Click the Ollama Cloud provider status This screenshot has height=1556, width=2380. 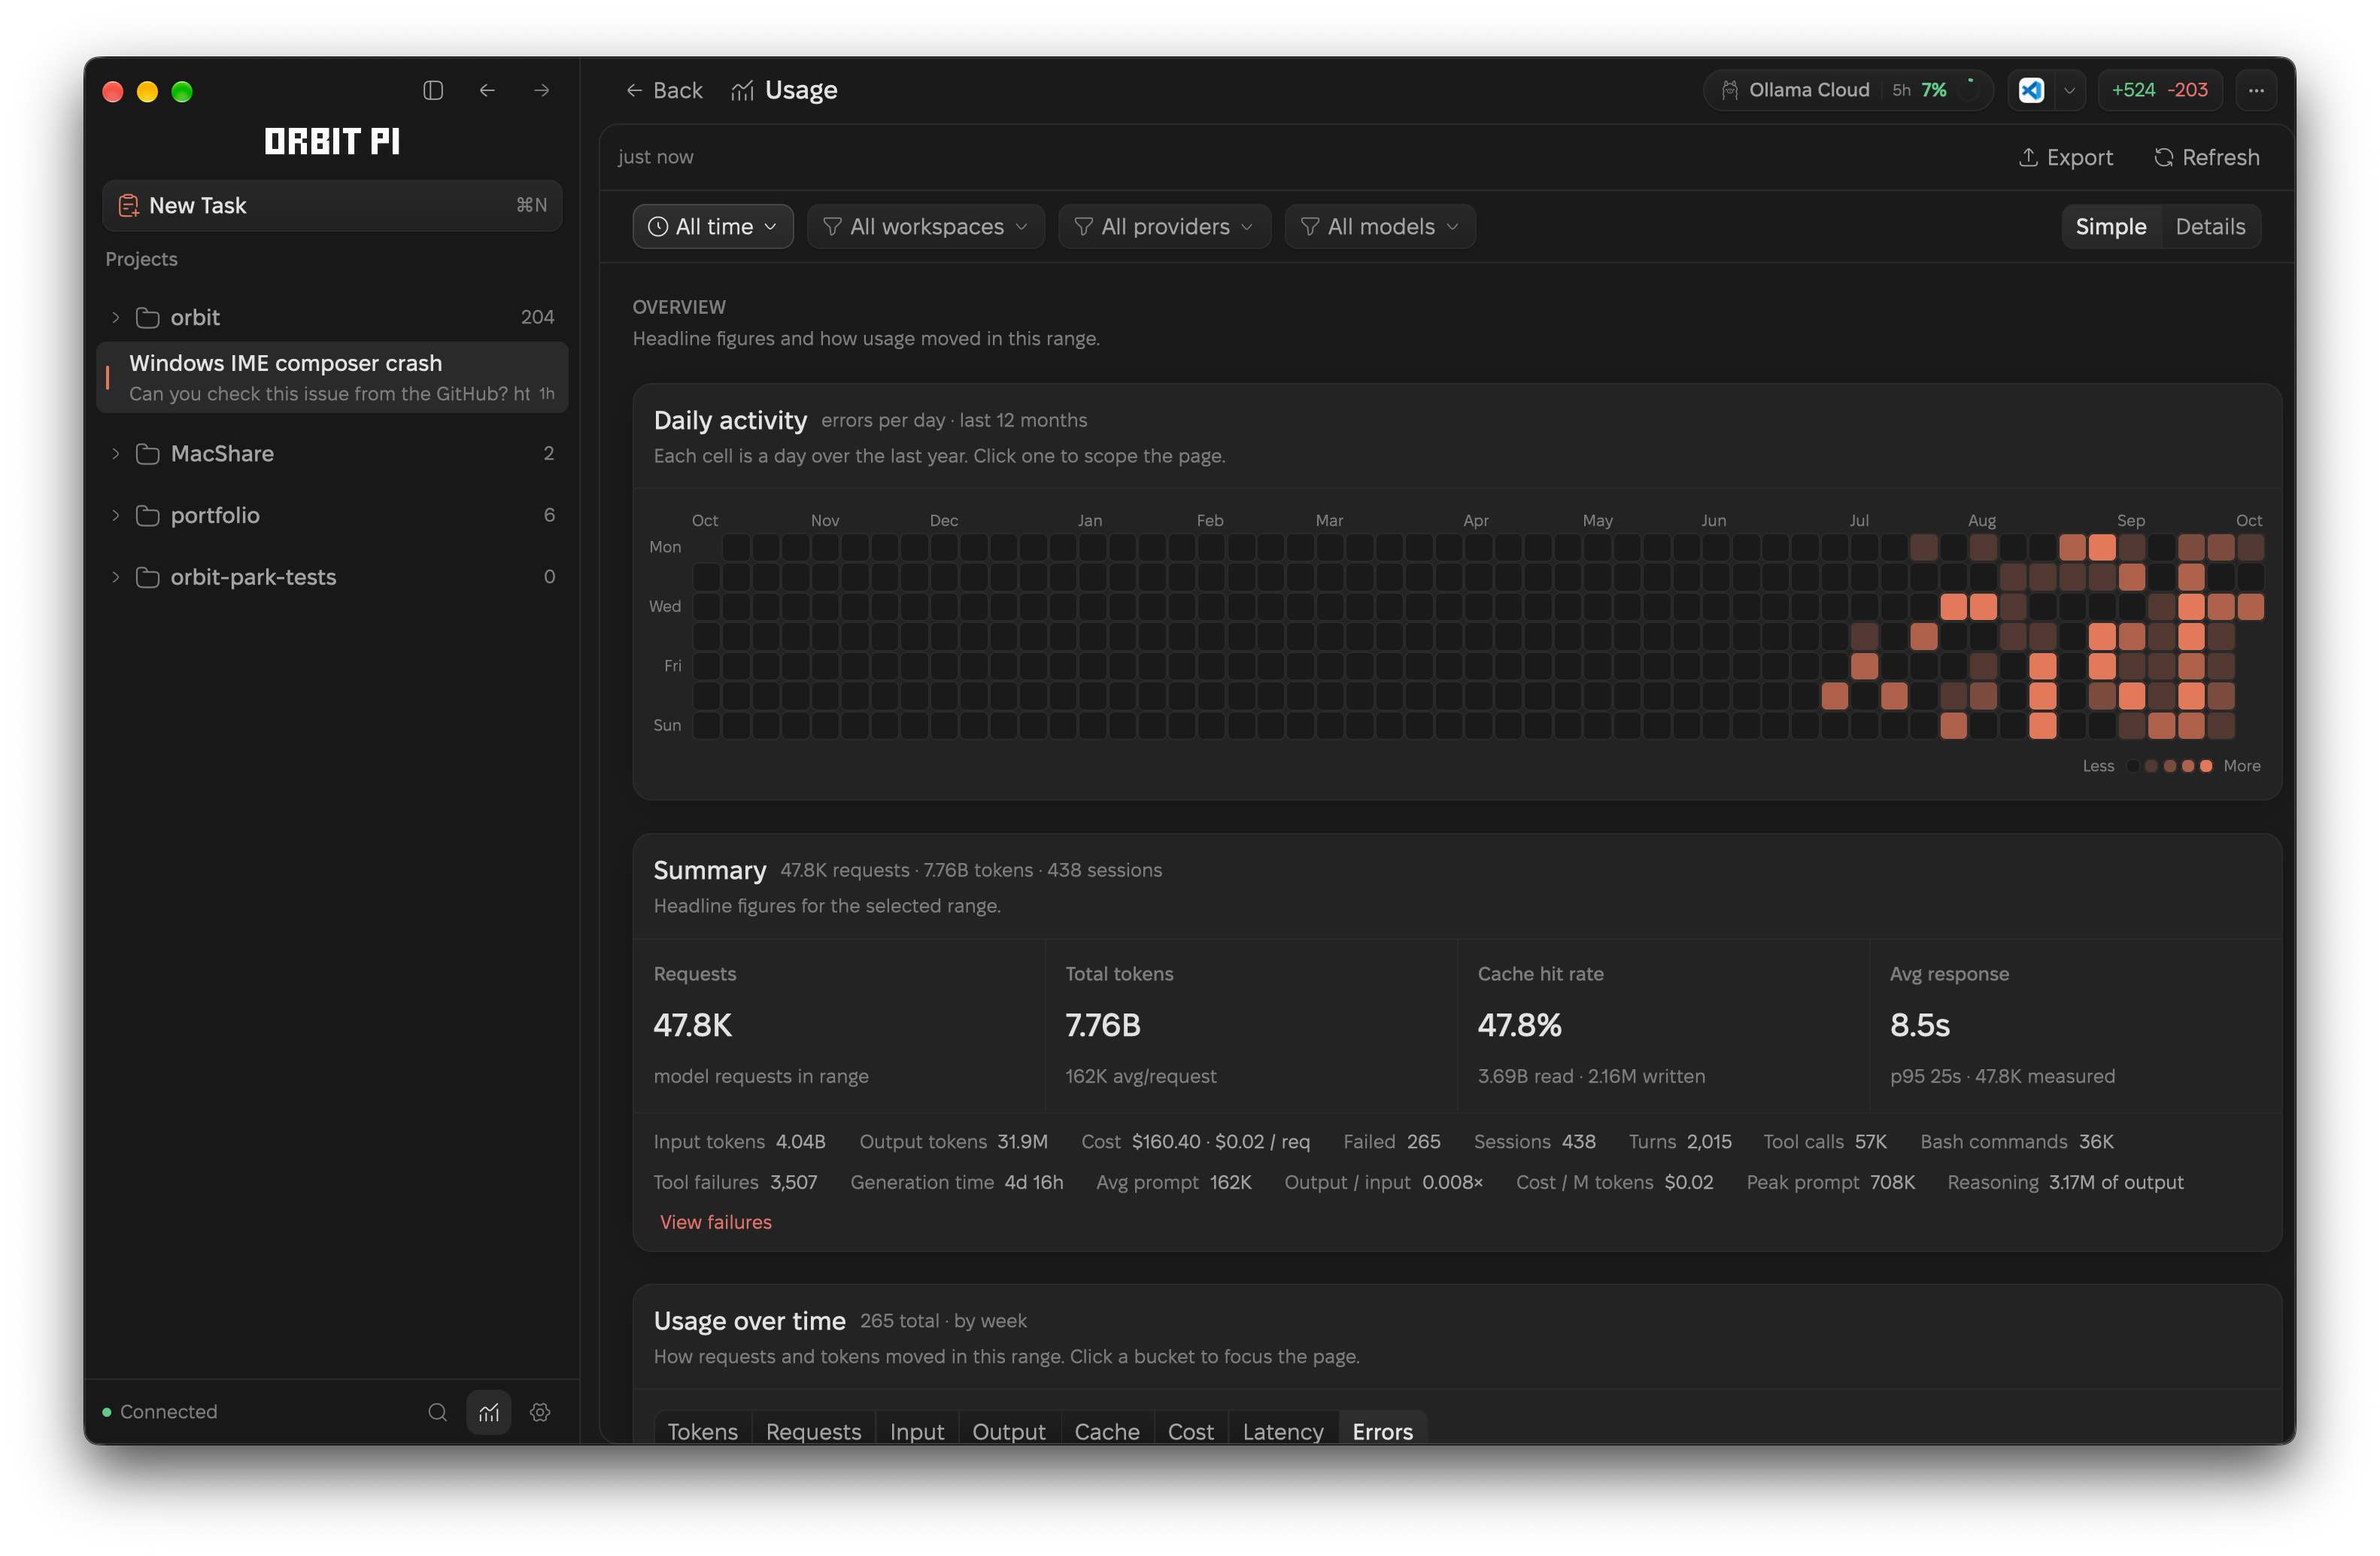pyautogui.click(x=1848, y=90)
